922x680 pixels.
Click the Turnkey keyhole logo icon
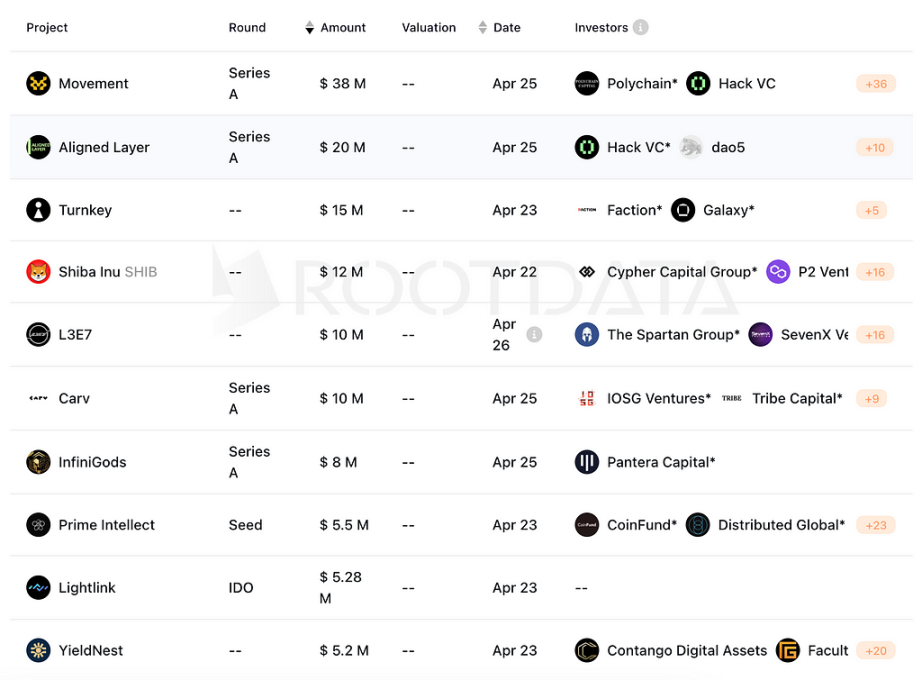pyautogui.click(x=38, y=210)
